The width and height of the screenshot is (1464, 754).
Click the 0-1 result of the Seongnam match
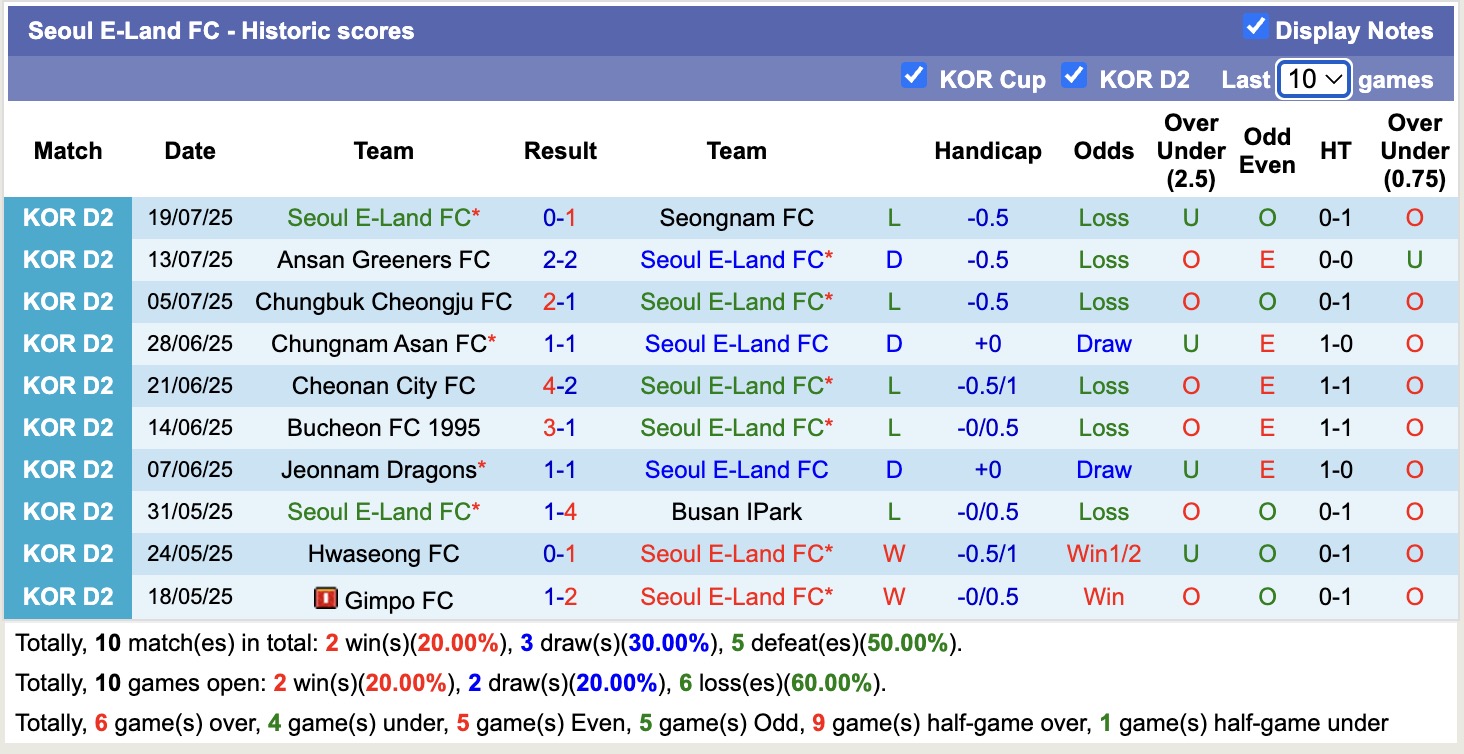click(560, 217)
